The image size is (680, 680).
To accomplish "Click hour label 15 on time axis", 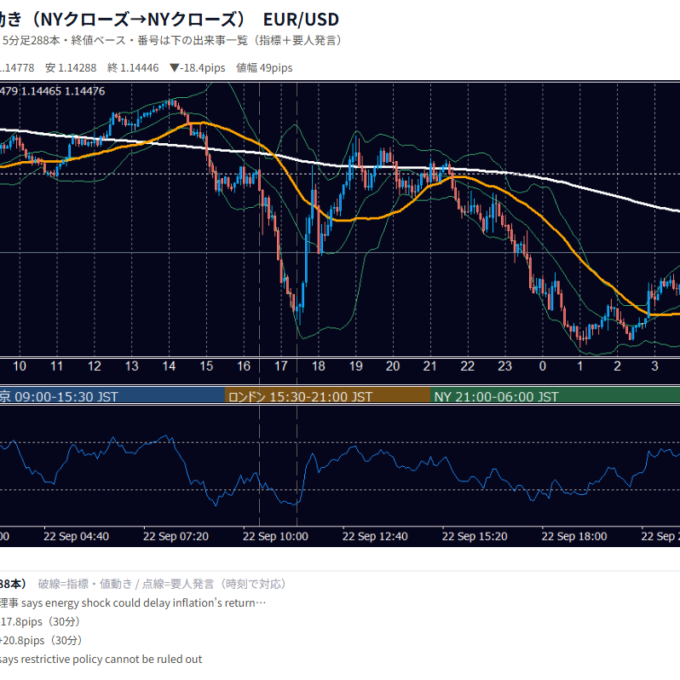I will (206, 366).
